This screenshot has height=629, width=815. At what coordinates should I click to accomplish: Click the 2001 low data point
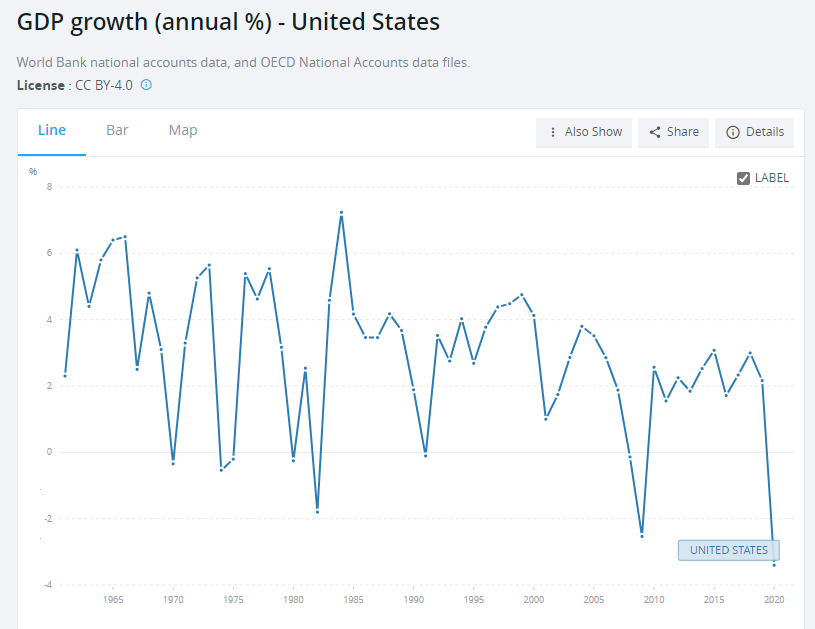pos(545,419)
